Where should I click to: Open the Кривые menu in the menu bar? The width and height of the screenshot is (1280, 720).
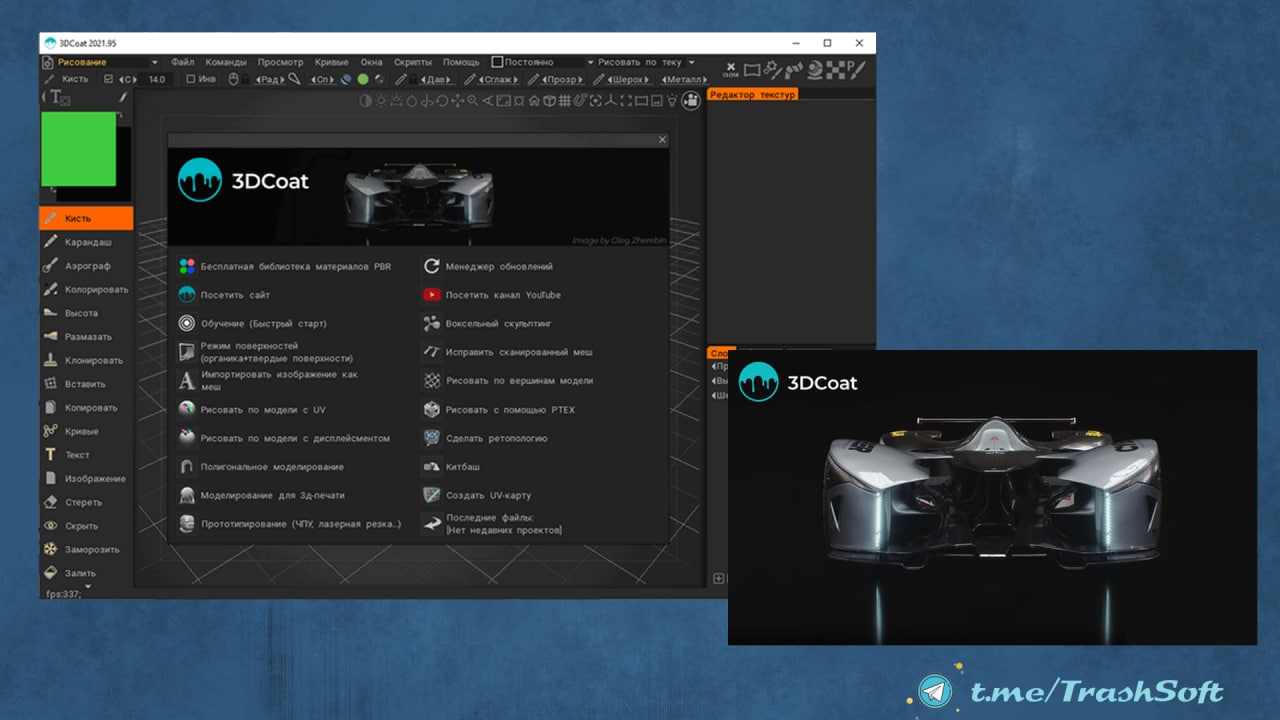pyautogui.click(x=331, y=62)
